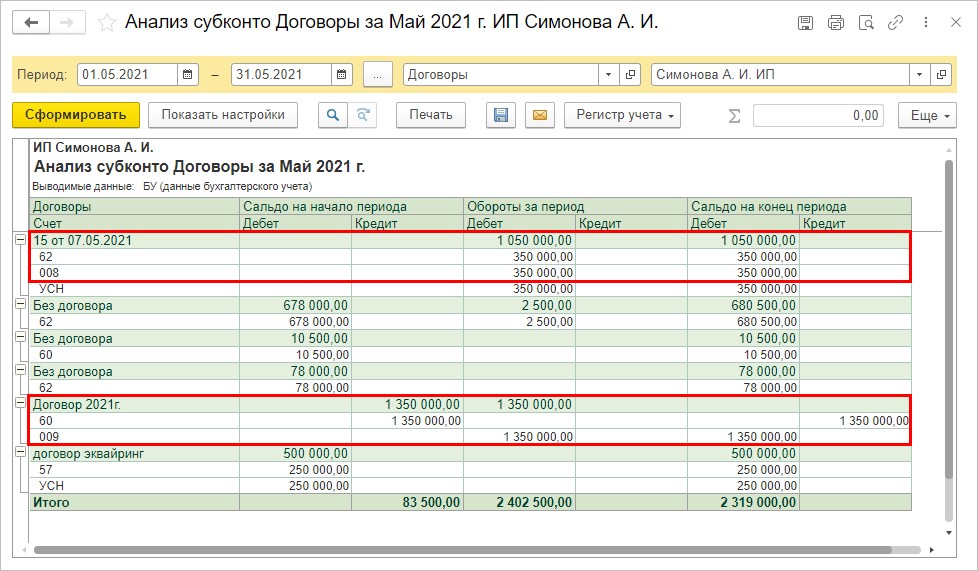The image size is (978, 571).
Task: Click the find magnifier toolbar icon
Action: pos(333,115)
